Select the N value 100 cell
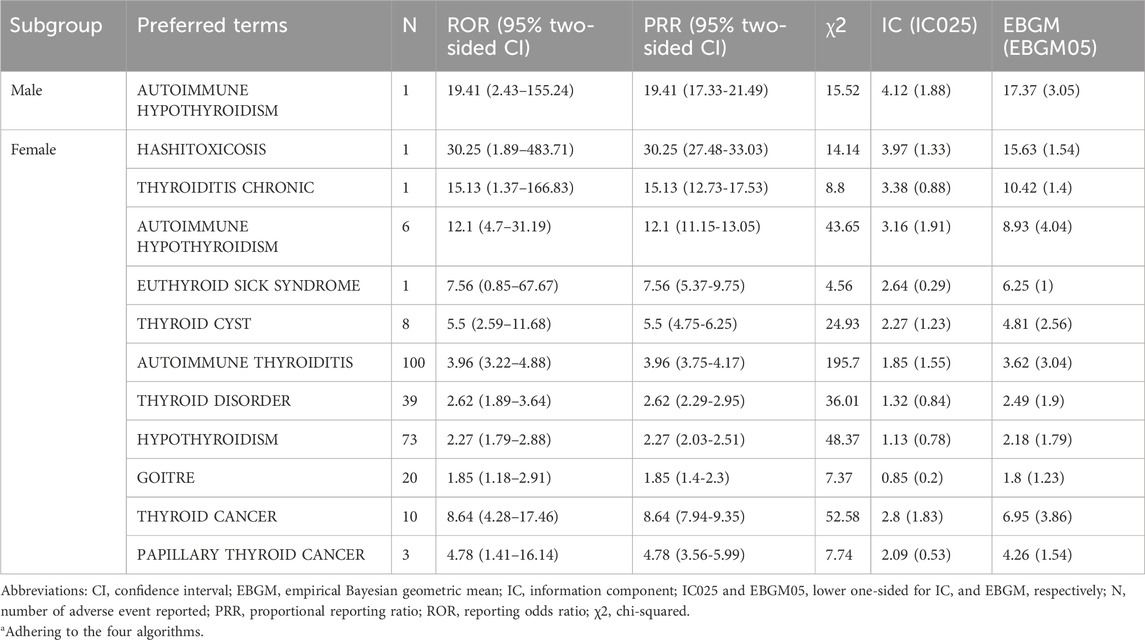This screenshot has height=640, width=1145. tap(413, 362)
